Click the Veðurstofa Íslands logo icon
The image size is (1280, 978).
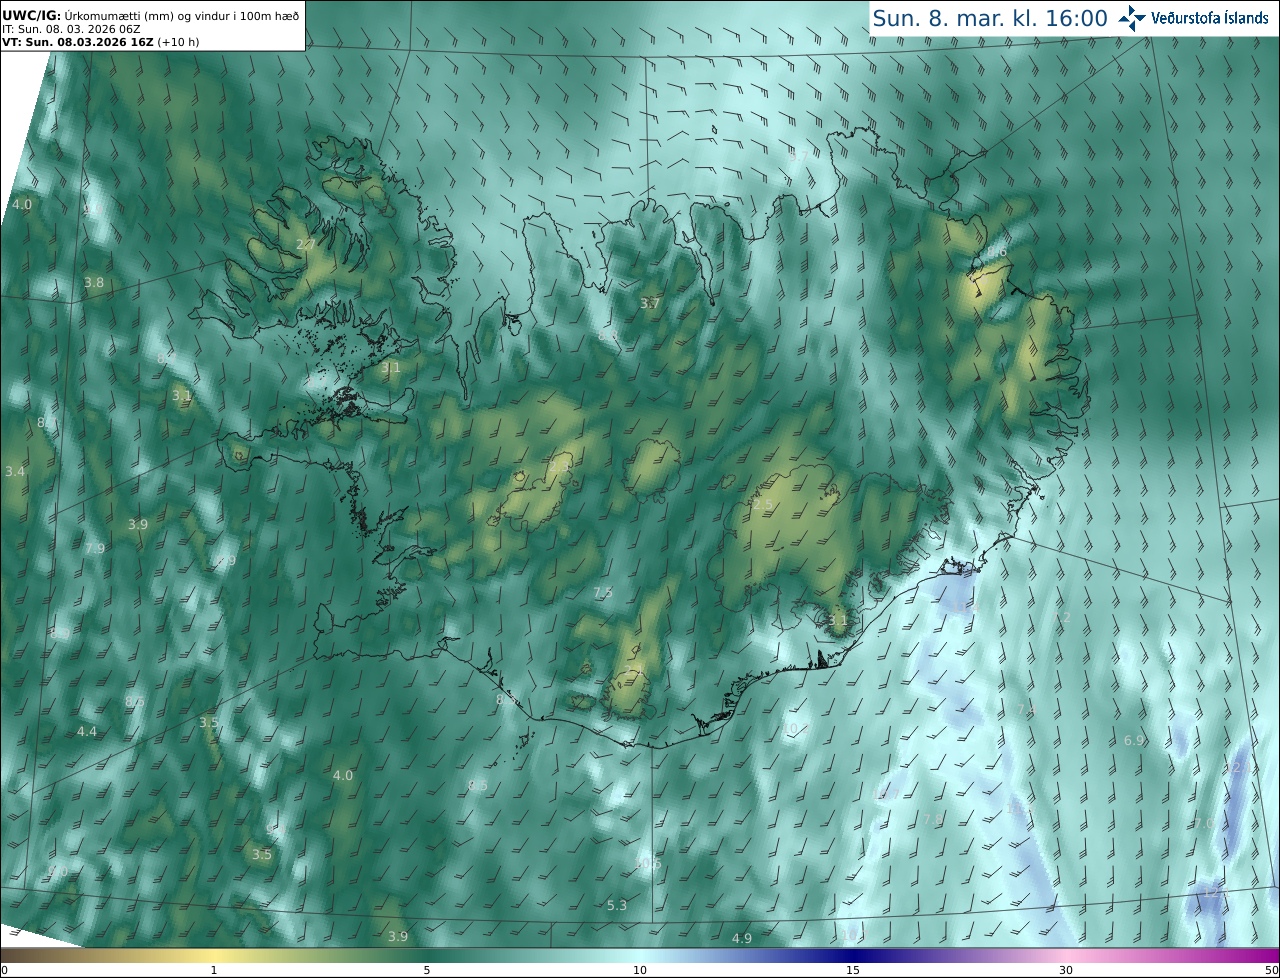click(x=1133, y=17)
